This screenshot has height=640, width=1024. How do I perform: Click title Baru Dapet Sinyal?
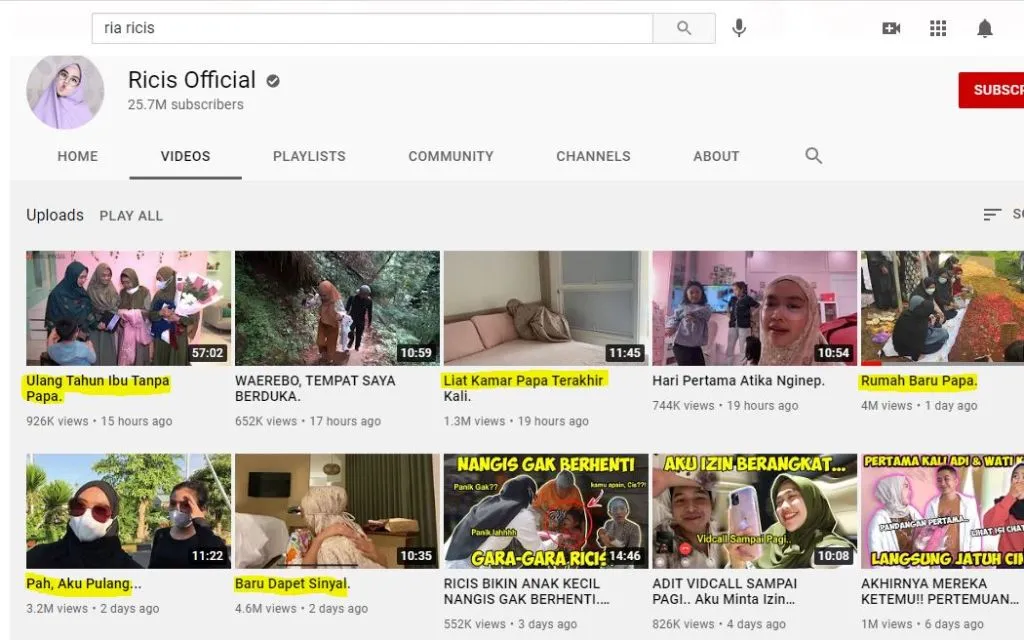point(293,583)
